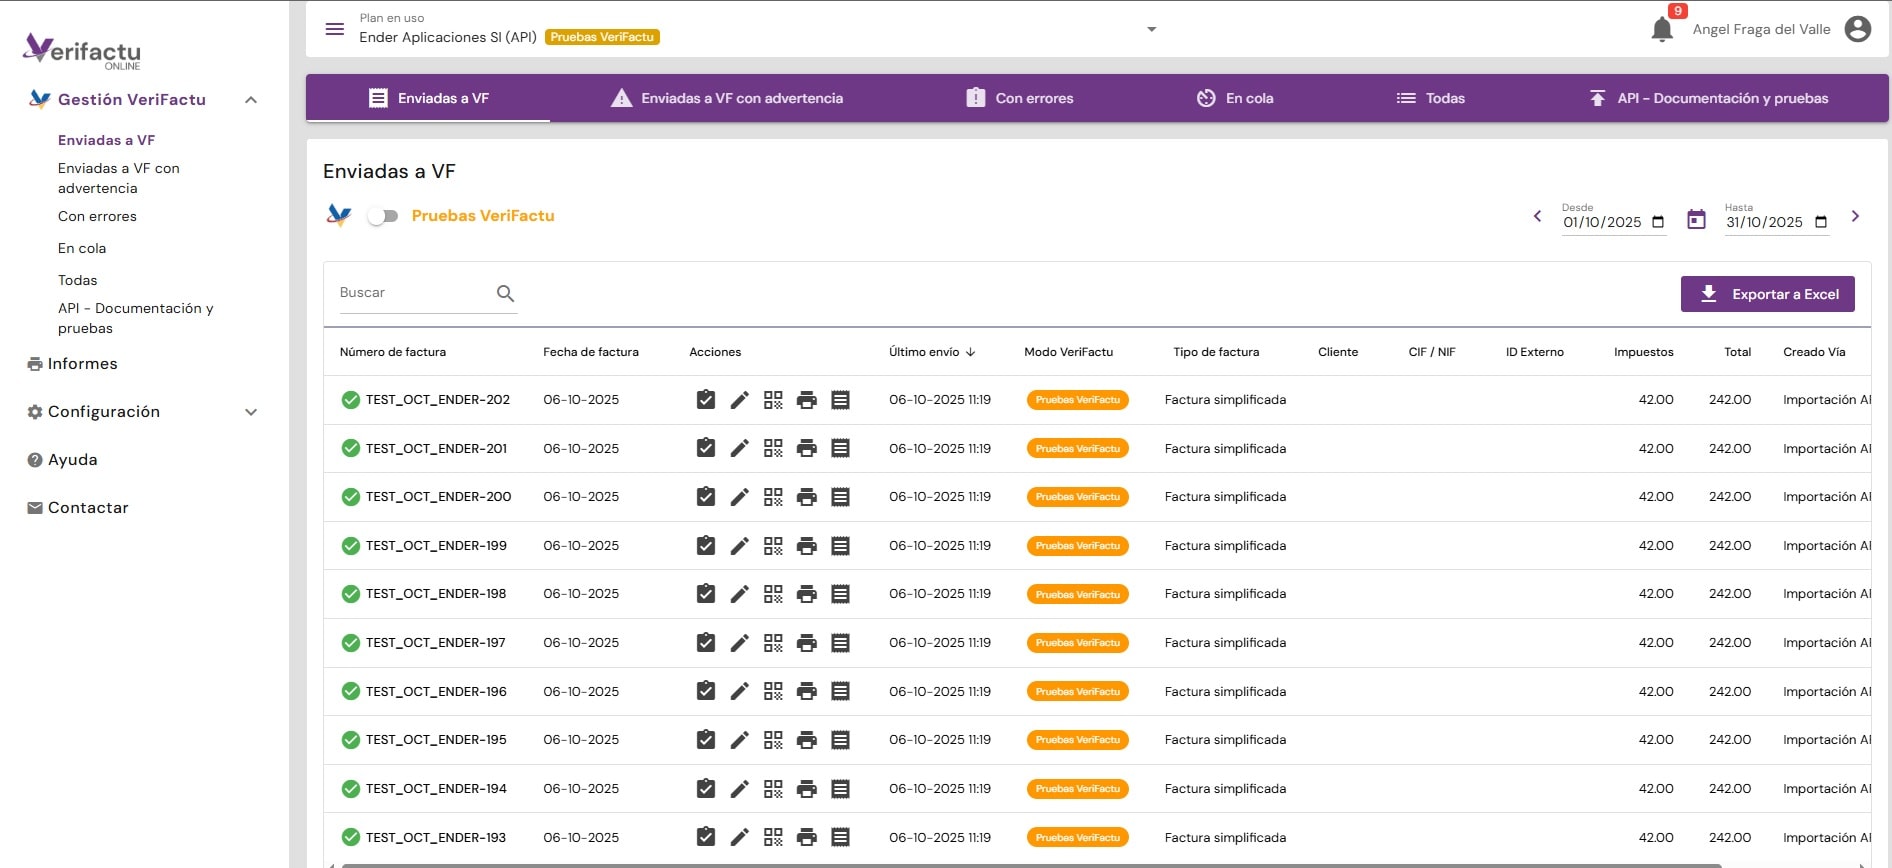Collapse the Gestión VeriFactu sidebar section

(x=251, y=100)
